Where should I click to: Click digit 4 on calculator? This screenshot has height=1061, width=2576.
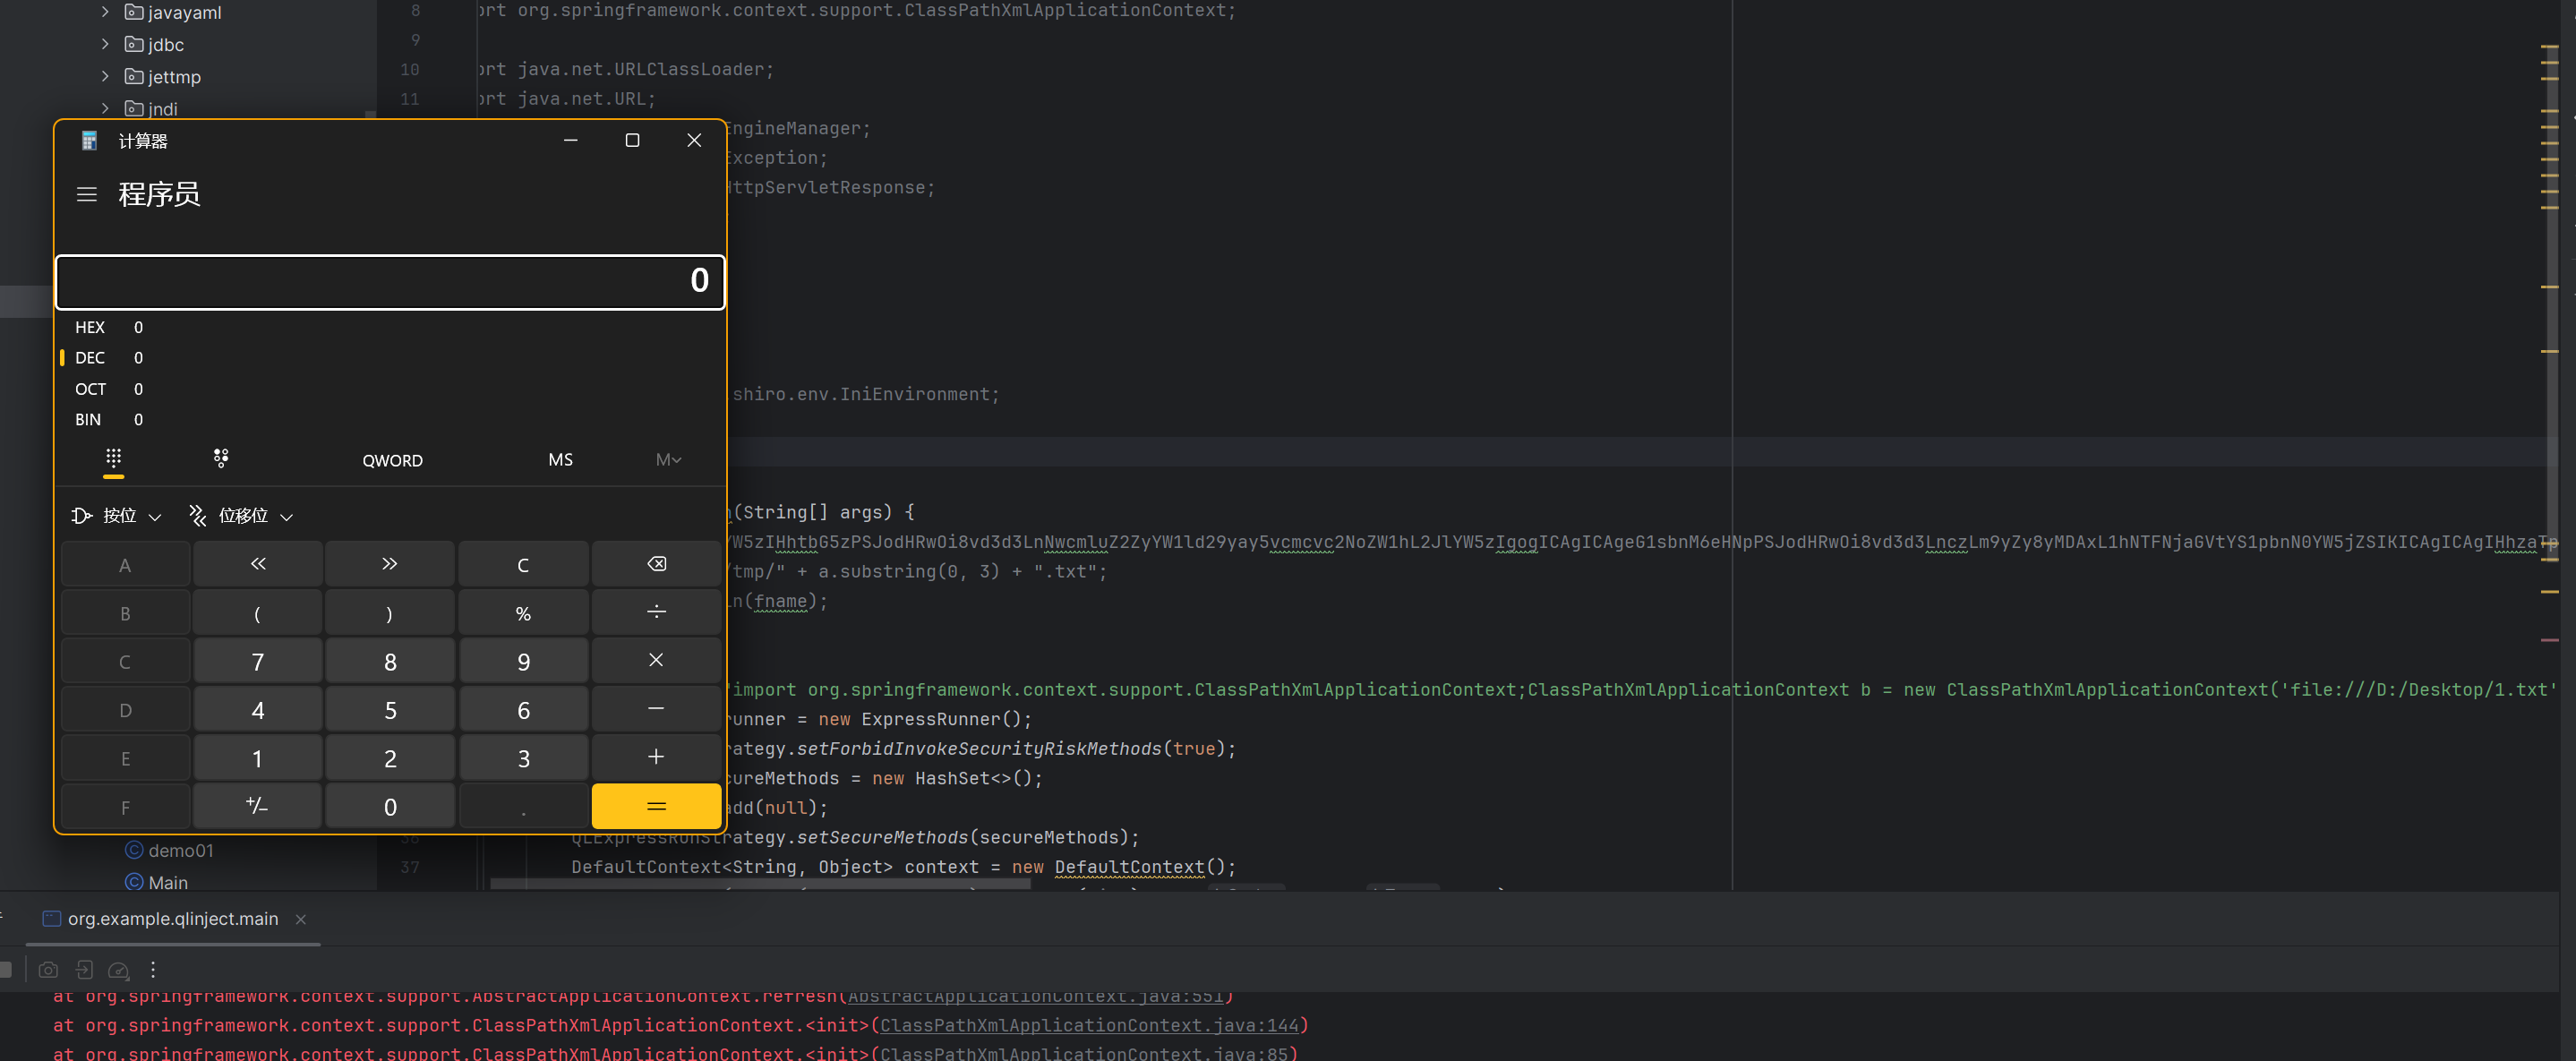coord(258,709)
